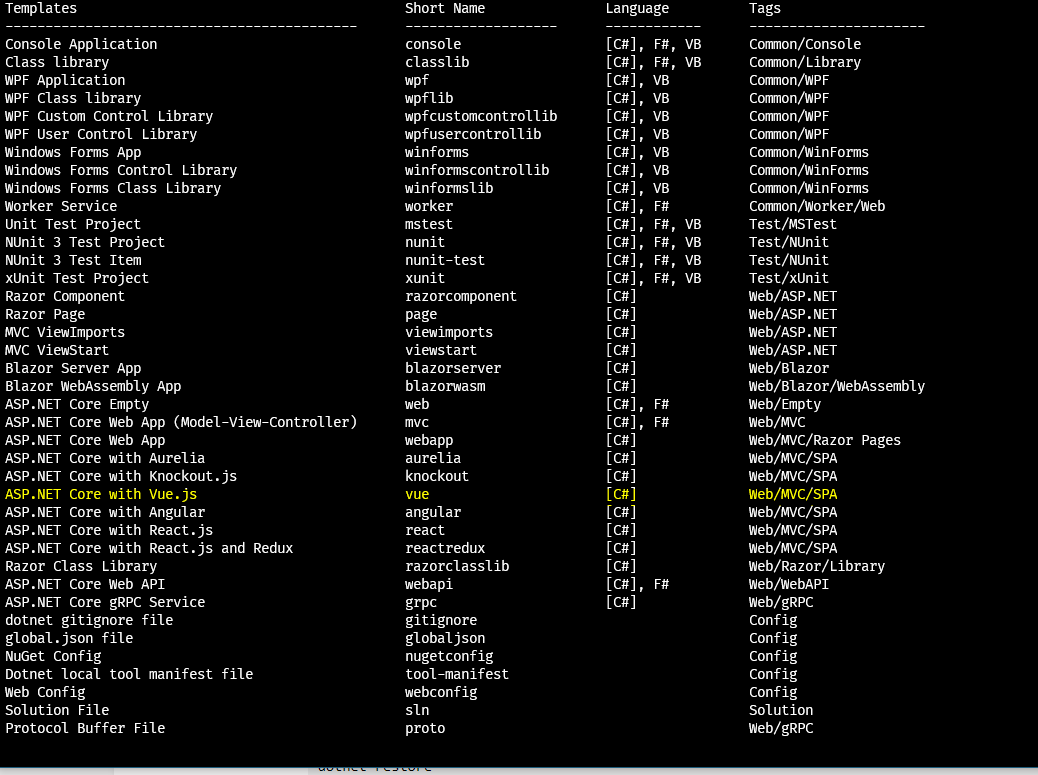Click the 'webconfig' short name

click(441, 692)
